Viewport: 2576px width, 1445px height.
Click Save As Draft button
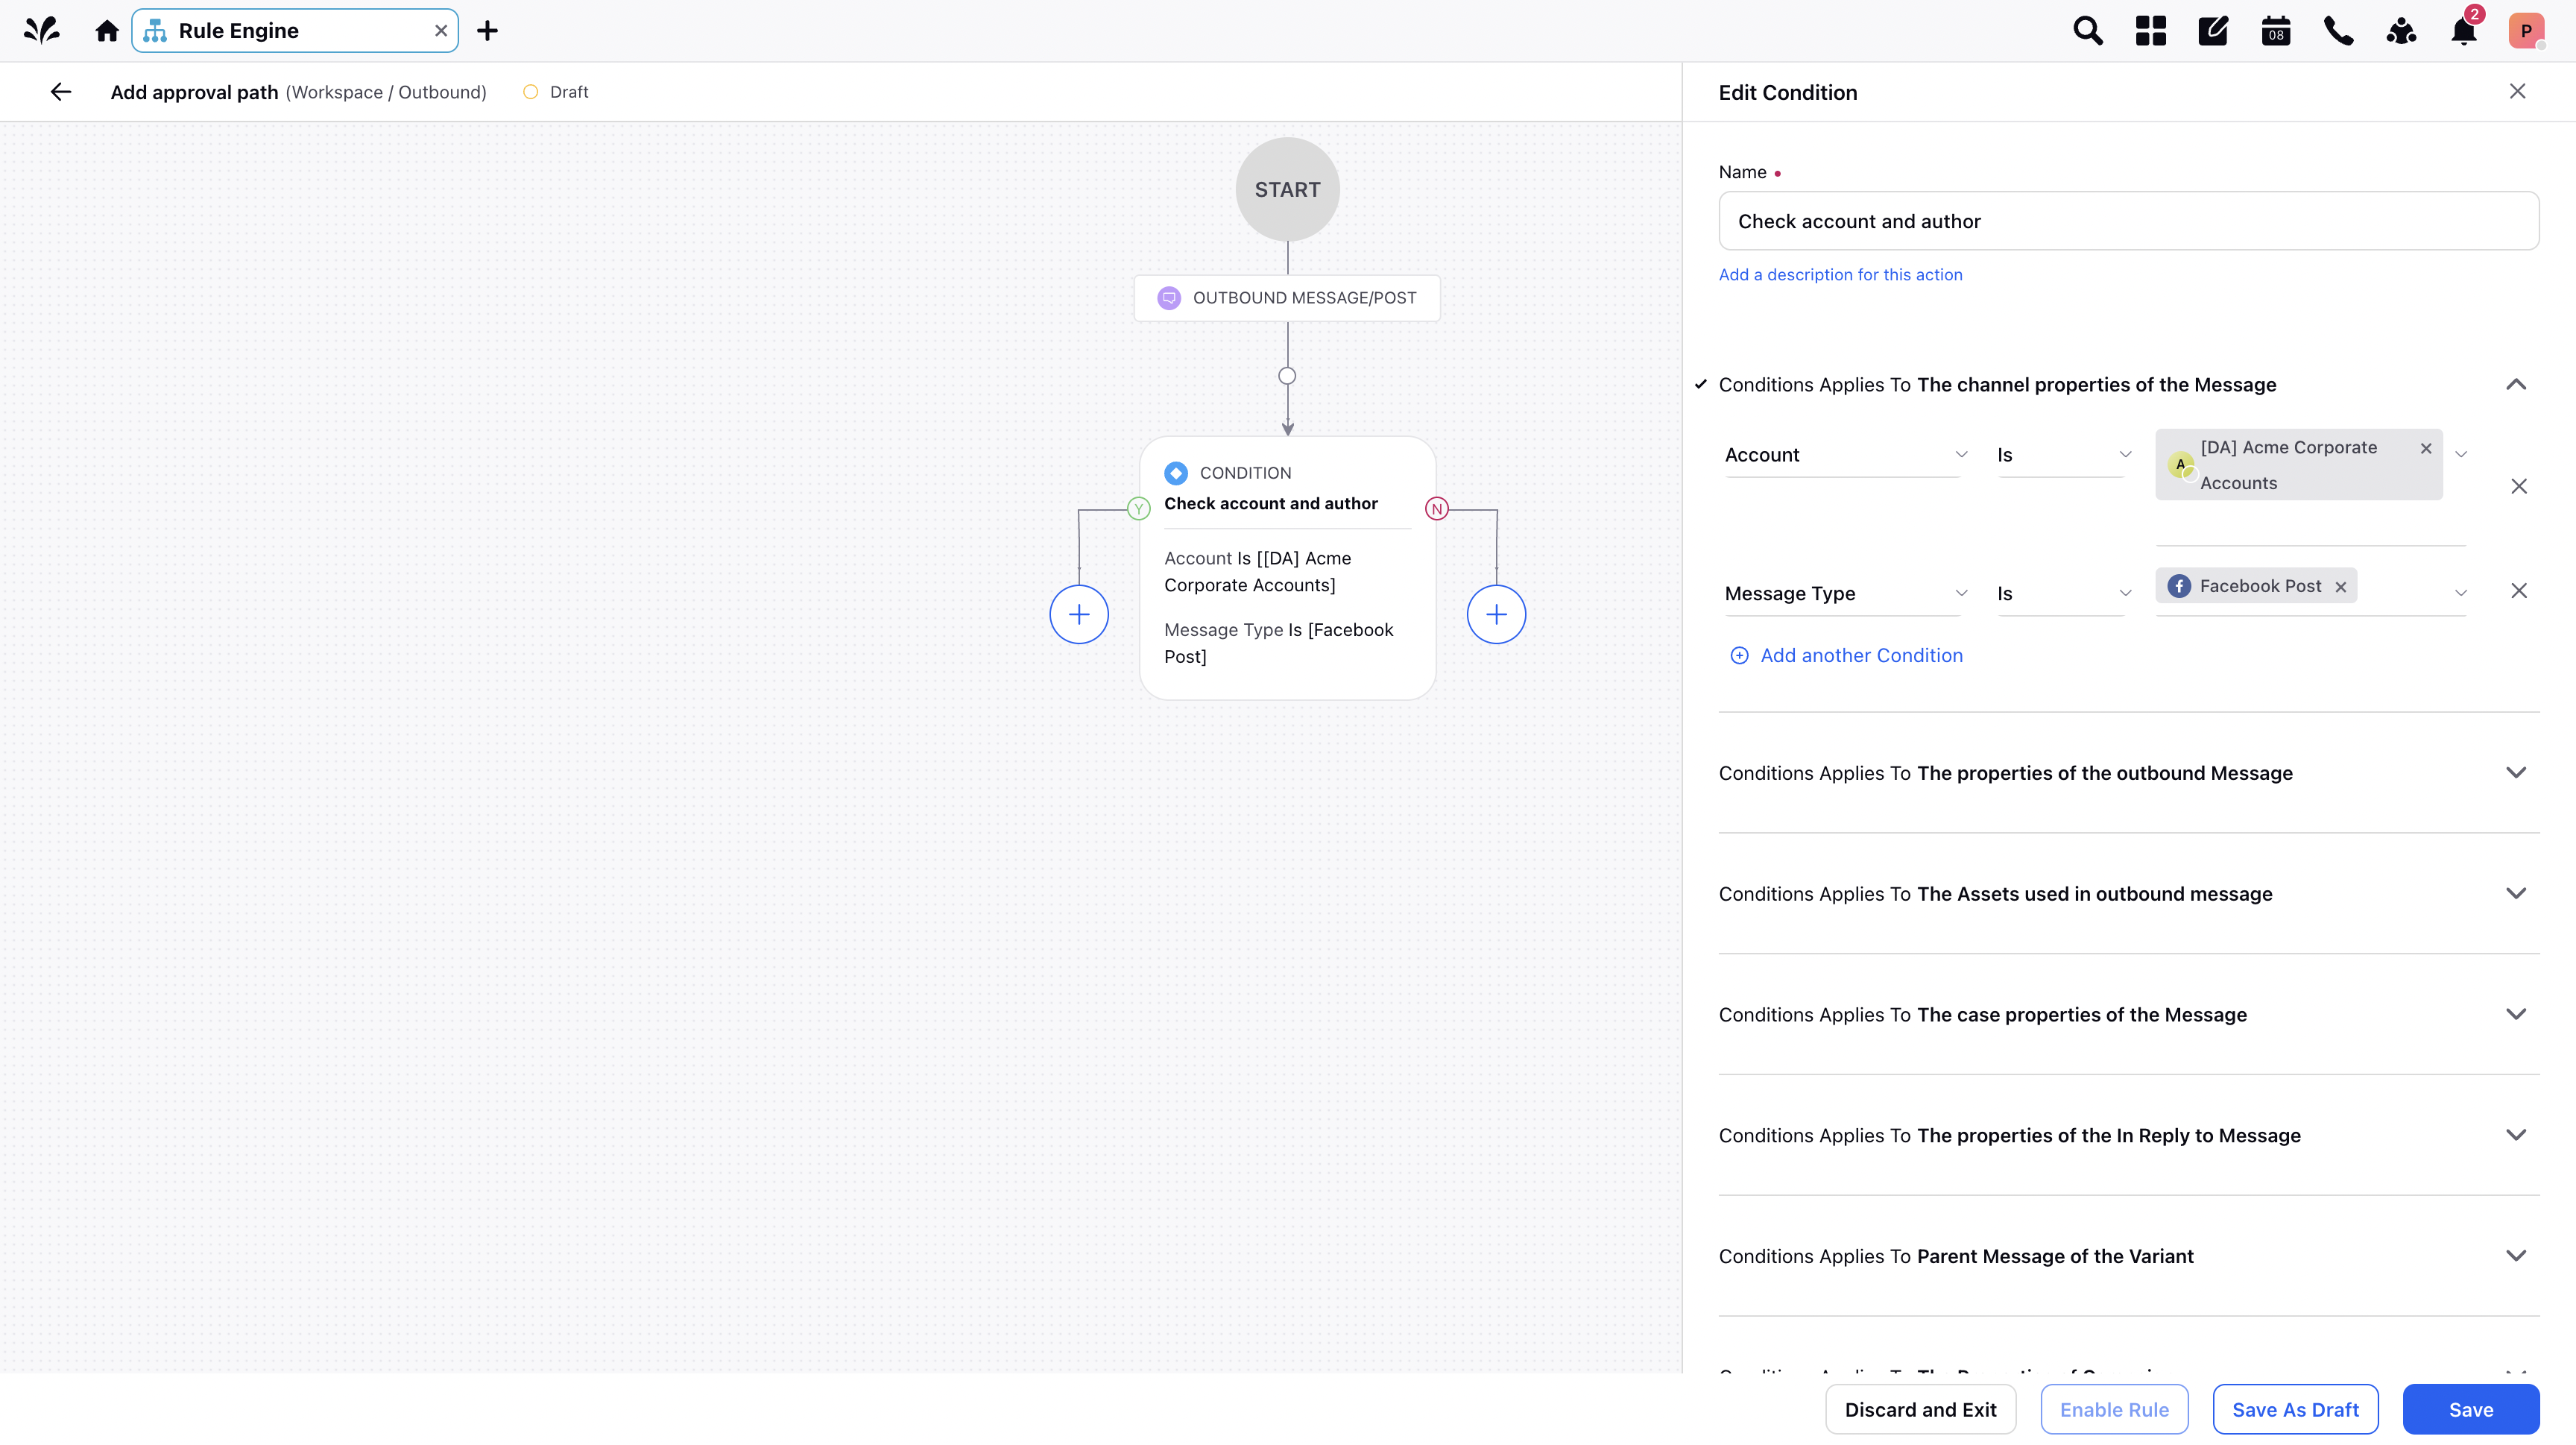click(x=2295, y=1408)
